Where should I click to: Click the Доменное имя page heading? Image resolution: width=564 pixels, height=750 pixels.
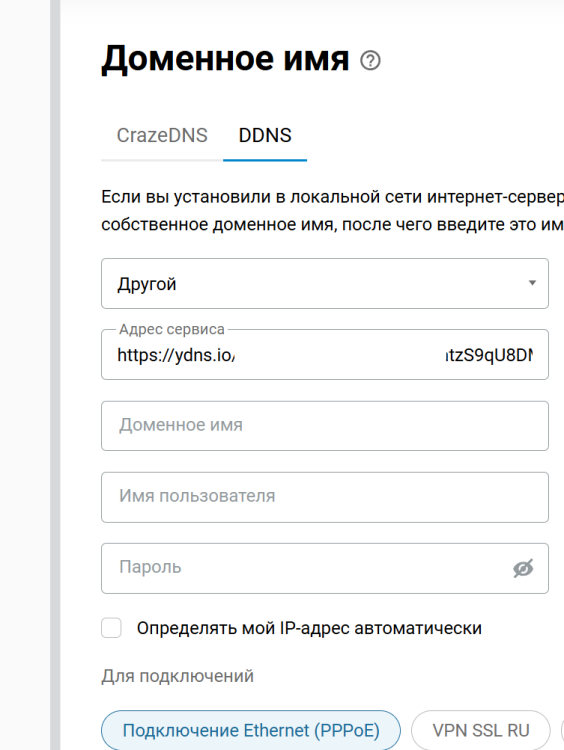225,60
